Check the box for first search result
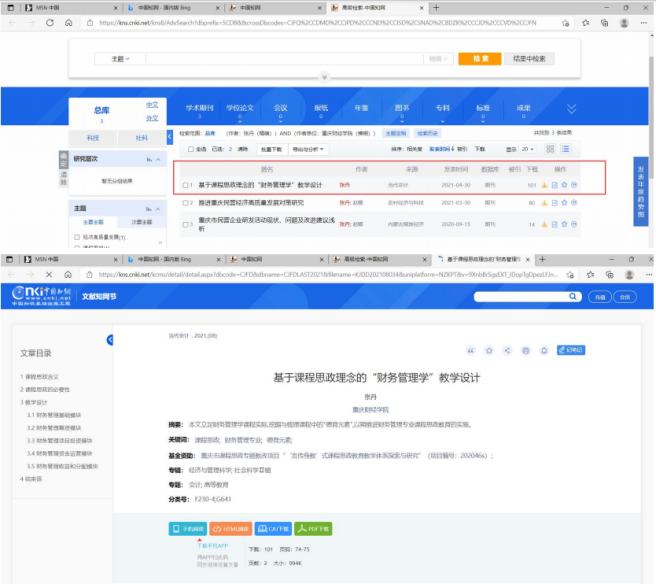Screen dimensions: 656x584 187,185
